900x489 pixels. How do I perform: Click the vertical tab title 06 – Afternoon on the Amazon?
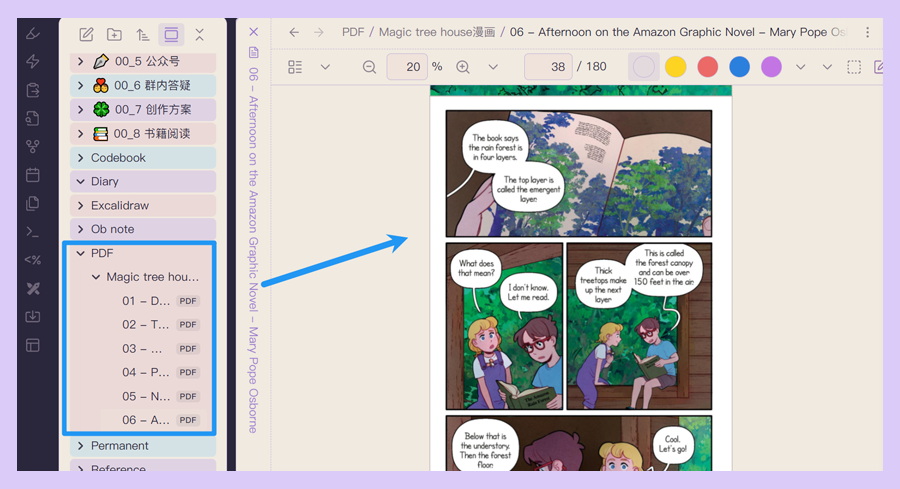[x=253, y=250]
